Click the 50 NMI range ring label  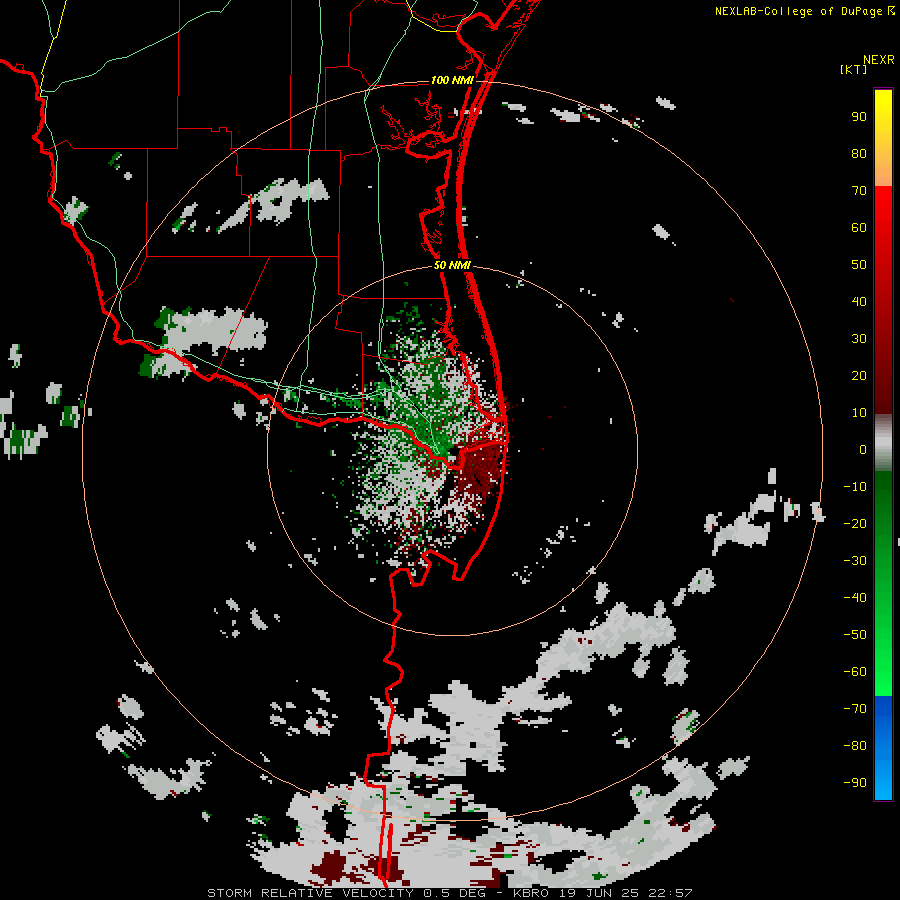pos(452,265)
